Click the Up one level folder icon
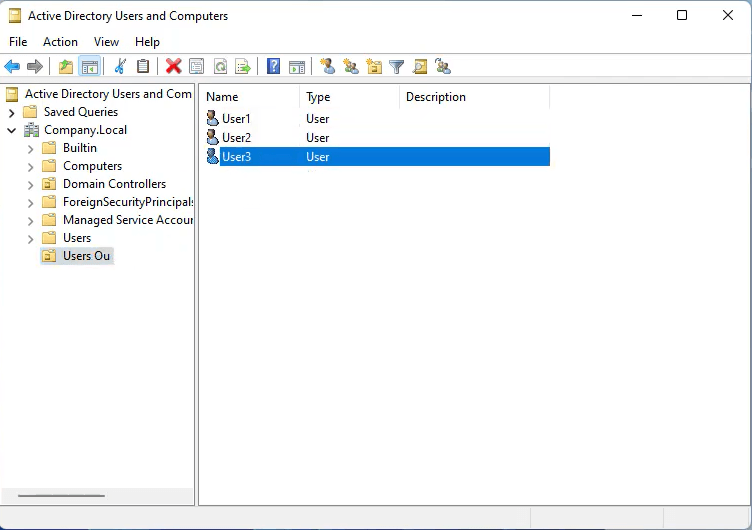 point(66,67)
